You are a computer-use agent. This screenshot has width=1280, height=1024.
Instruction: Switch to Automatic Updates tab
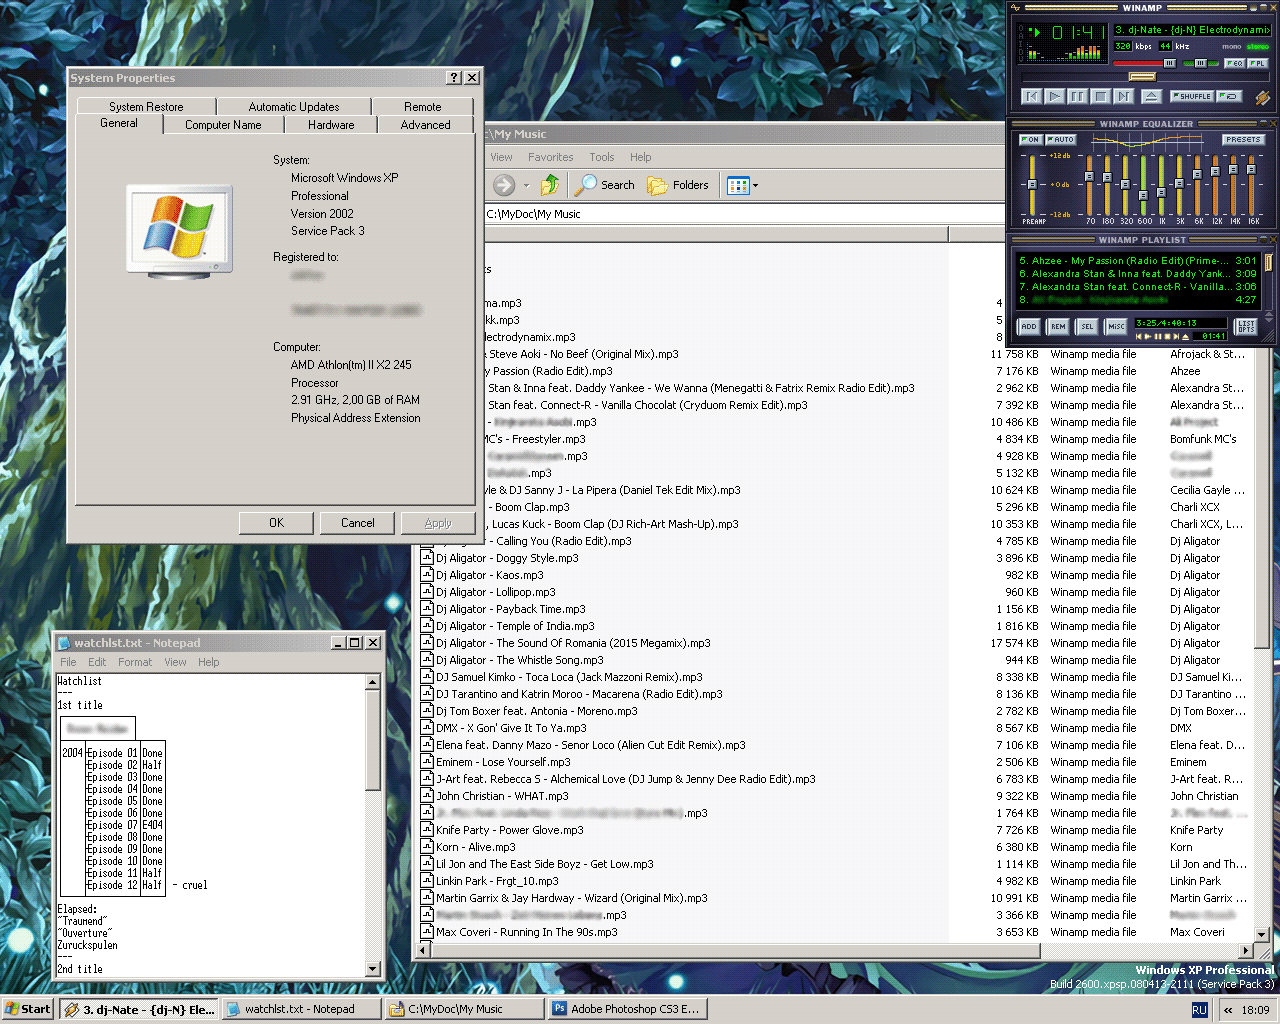tap(294, 106)
